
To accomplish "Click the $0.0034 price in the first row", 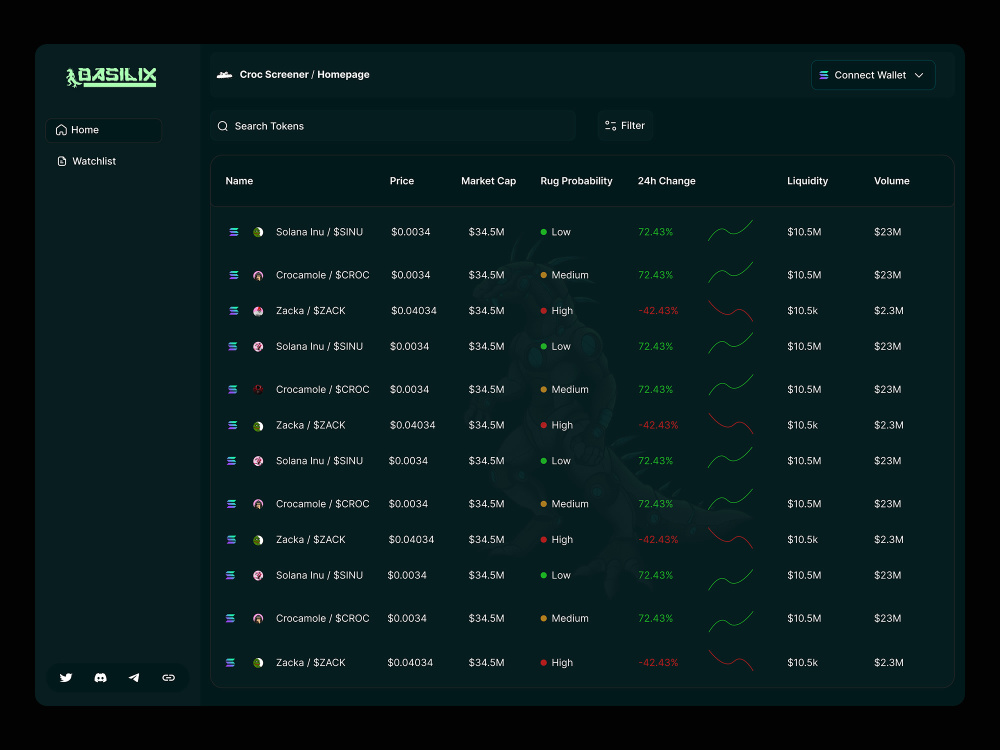I will 411,232.
